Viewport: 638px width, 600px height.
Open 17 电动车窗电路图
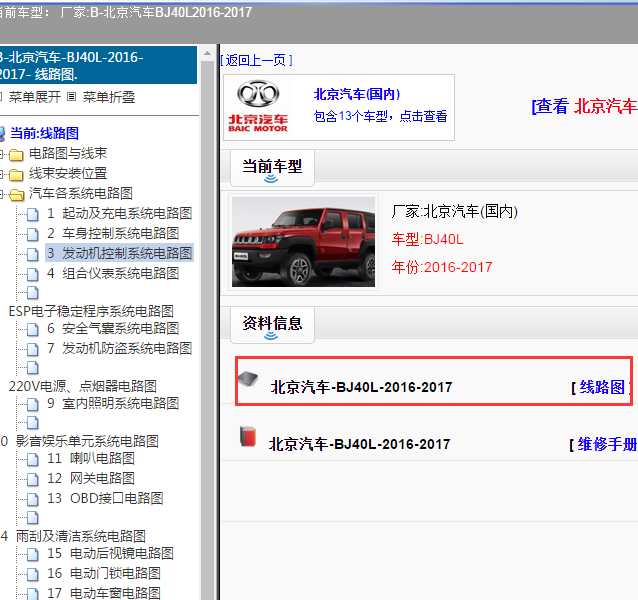(104, 593)
